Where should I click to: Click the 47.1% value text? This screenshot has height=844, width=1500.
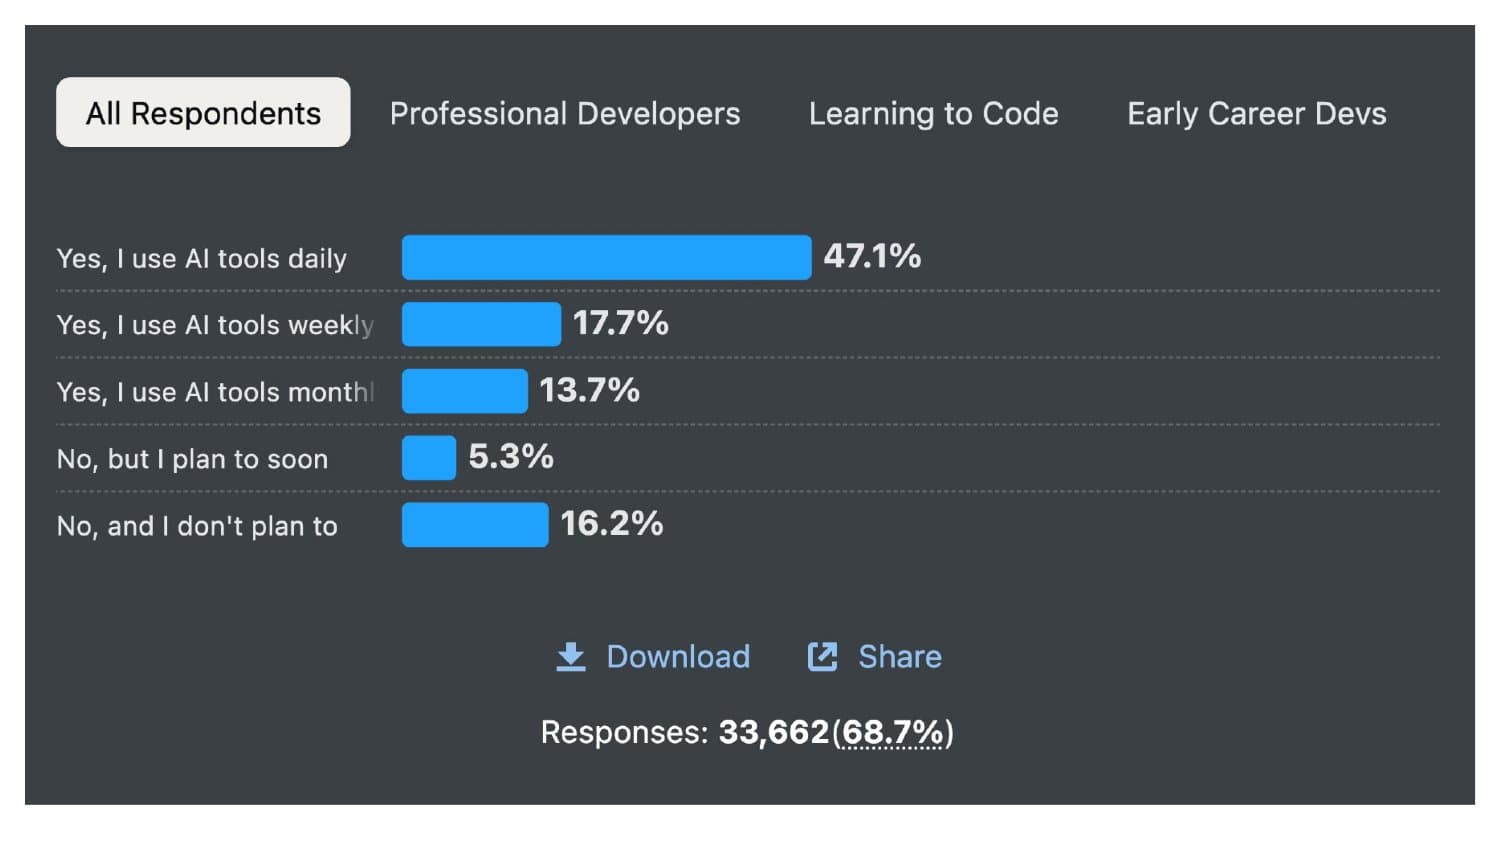pyautogui.click(x=872, y=257)
